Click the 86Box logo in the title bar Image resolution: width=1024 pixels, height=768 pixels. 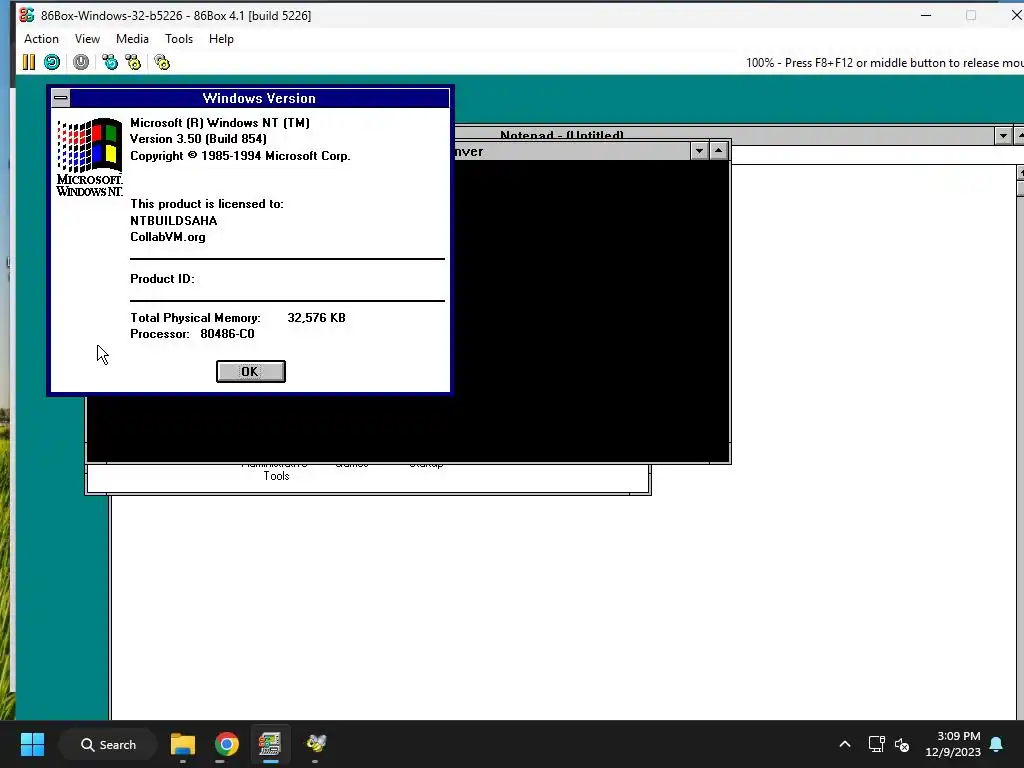(x=27, y=15)
